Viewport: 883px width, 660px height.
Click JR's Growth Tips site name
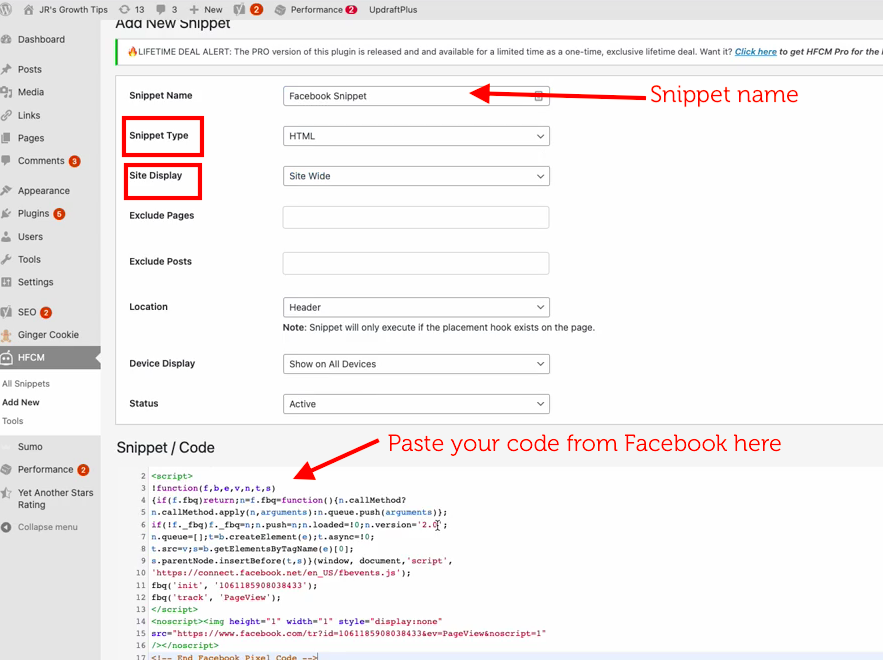tap(73, 10)
